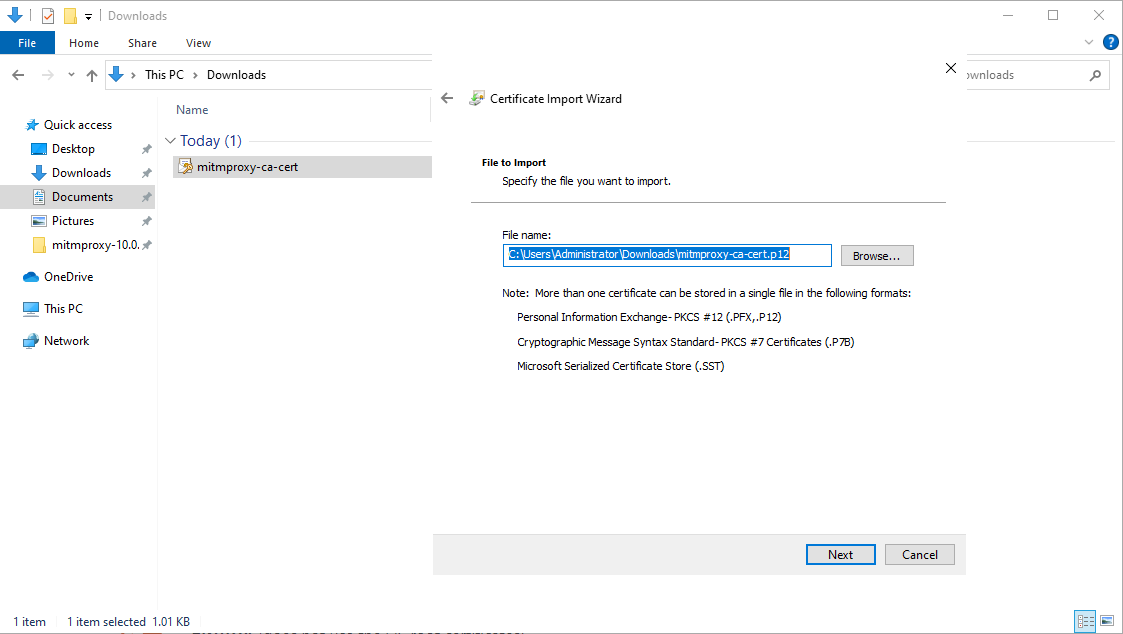Cancel the Certificate Import Wizard
Viewport: 1123px width, 634px height.
(920, 554)
